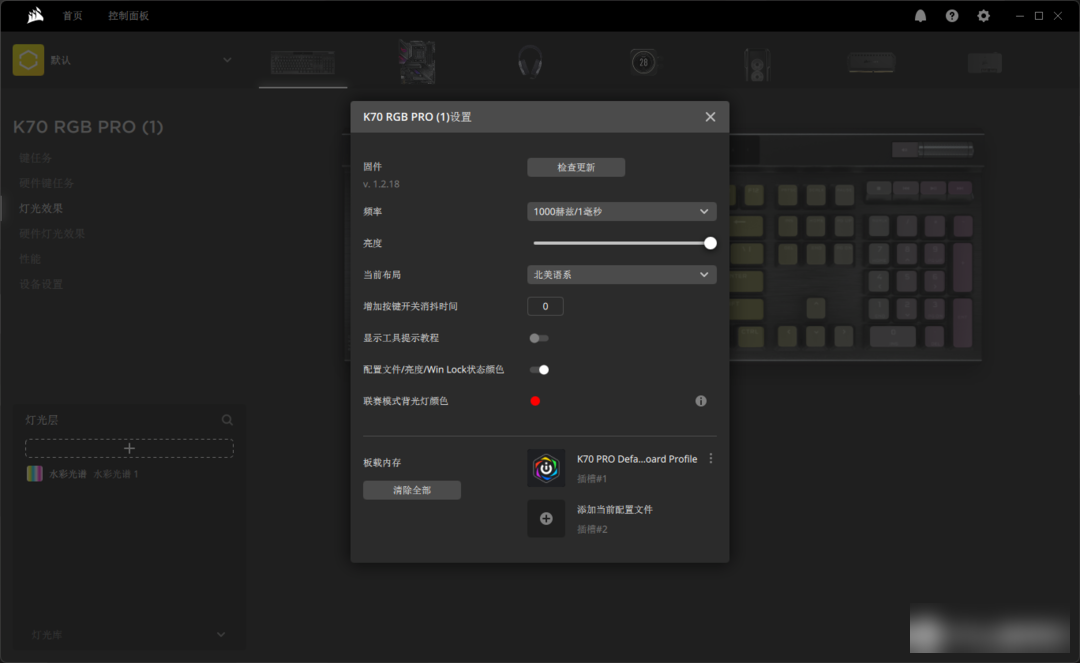The width and height of the screenshot is (1080, 663).
Task: Close the K70 RGB PRO settings dialog
Action: [710, 117]
